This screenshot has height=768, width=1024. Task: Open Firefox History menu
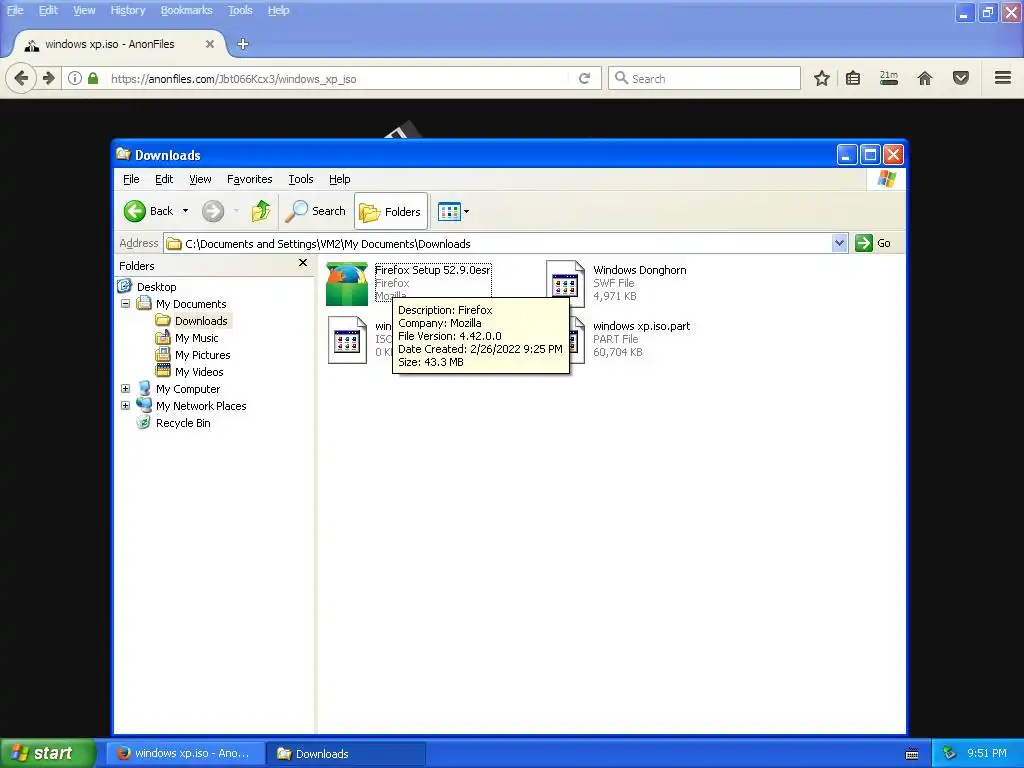[127, 10]
